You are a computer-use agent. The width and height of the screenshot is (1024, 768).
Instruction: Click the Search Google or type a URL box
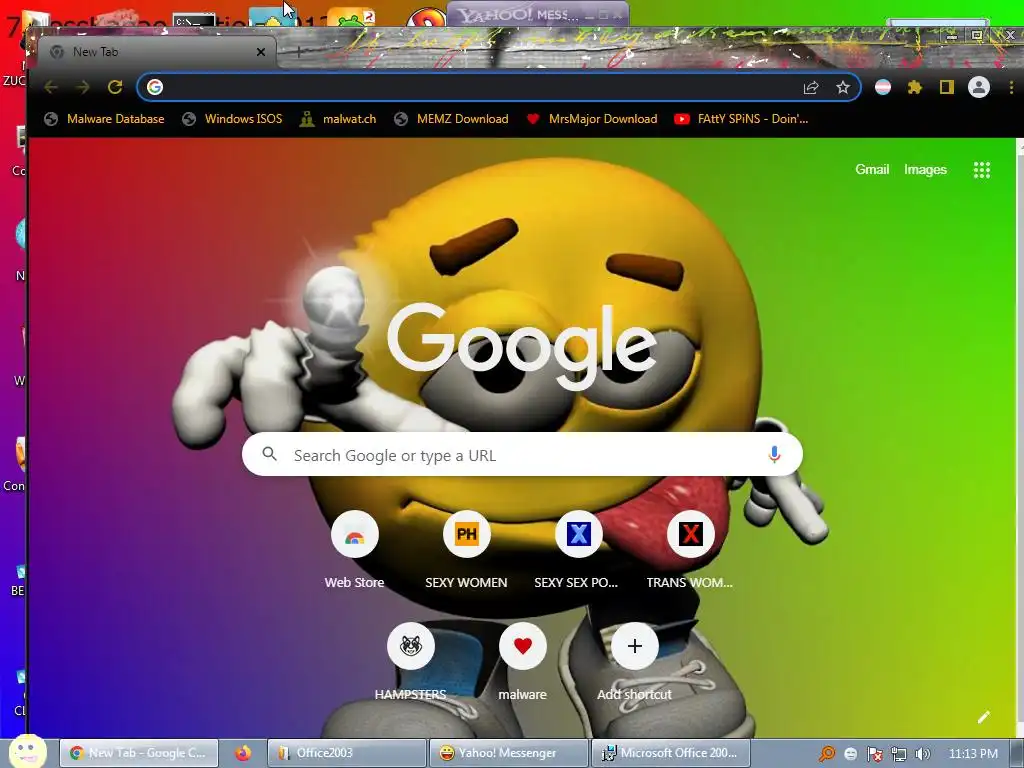tap(522, 455)
